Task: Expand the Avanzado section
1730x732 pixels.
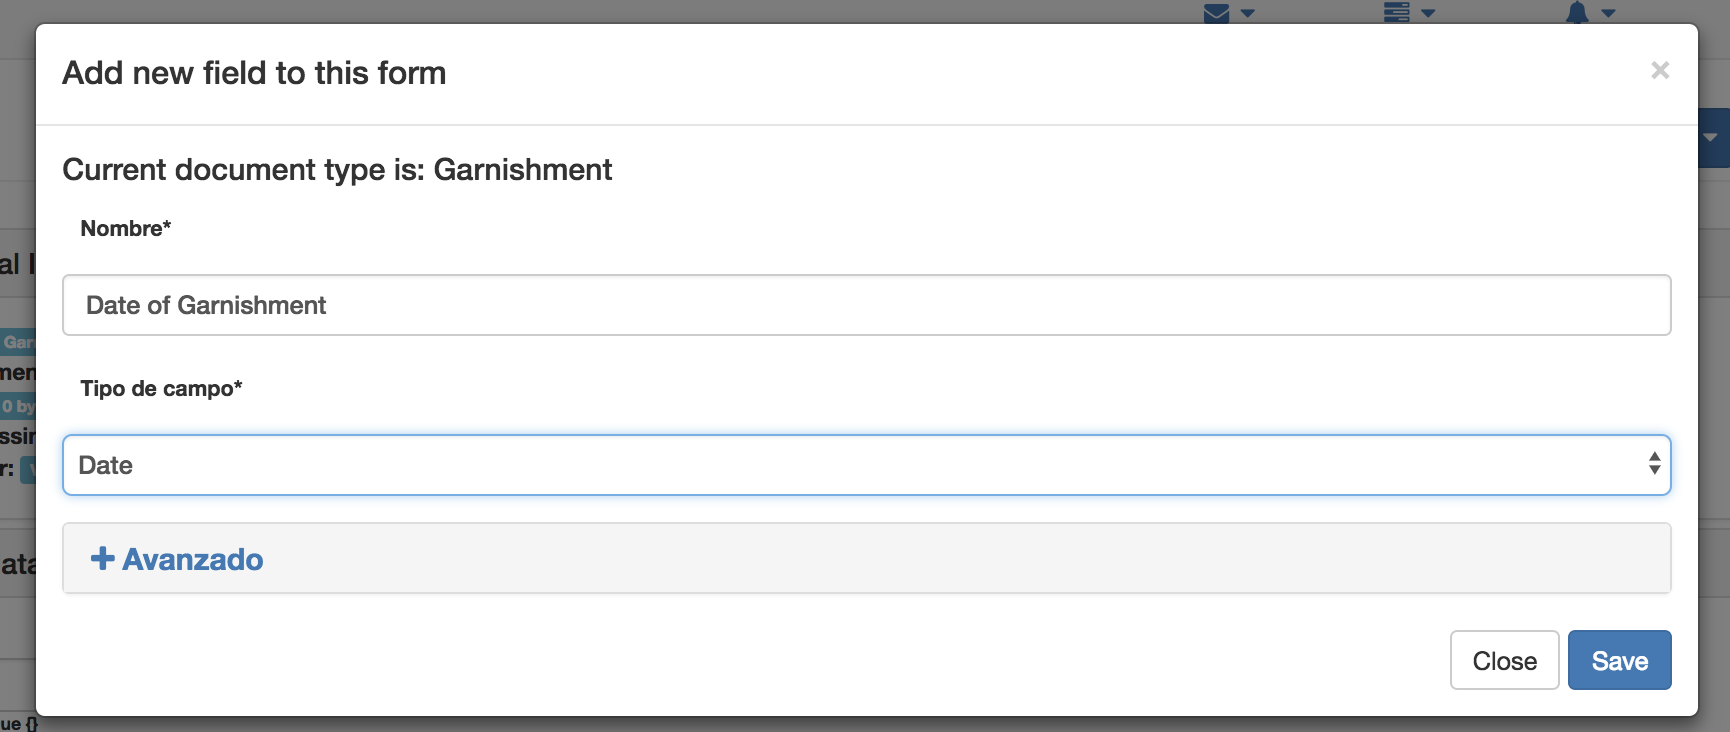Action: tap(177, 559)
